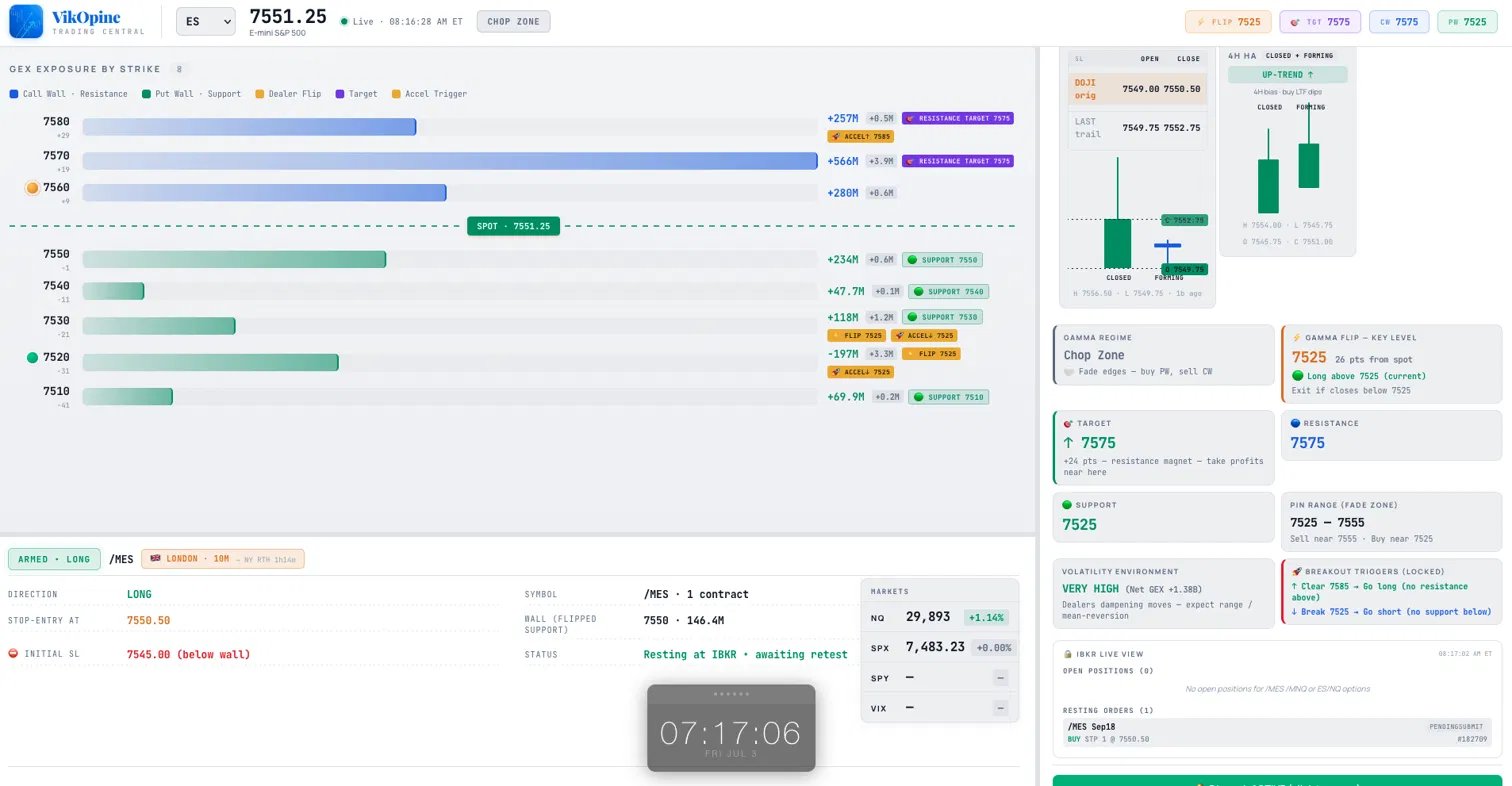
Task: Click the floating clock widget drag handle
Action: tap(731, 694)
